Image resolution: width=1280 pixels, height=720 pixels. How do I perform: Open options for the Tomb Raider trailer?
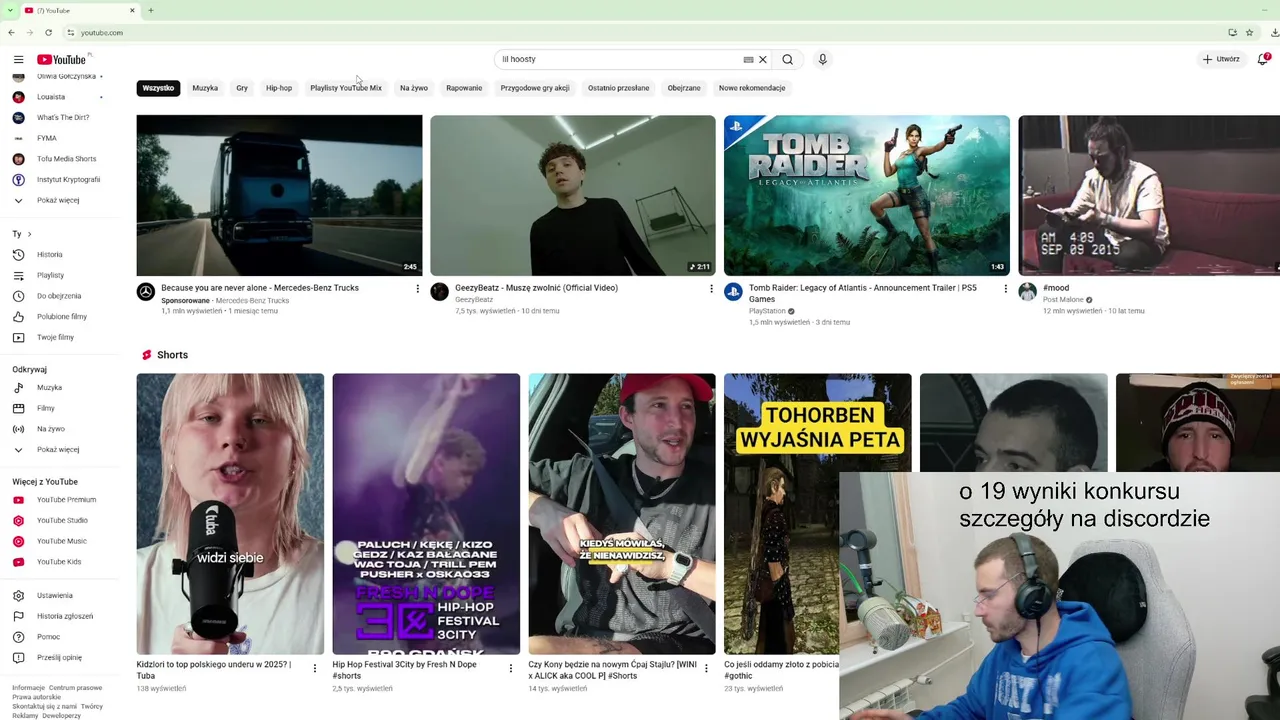click(x=1006, y=288)
